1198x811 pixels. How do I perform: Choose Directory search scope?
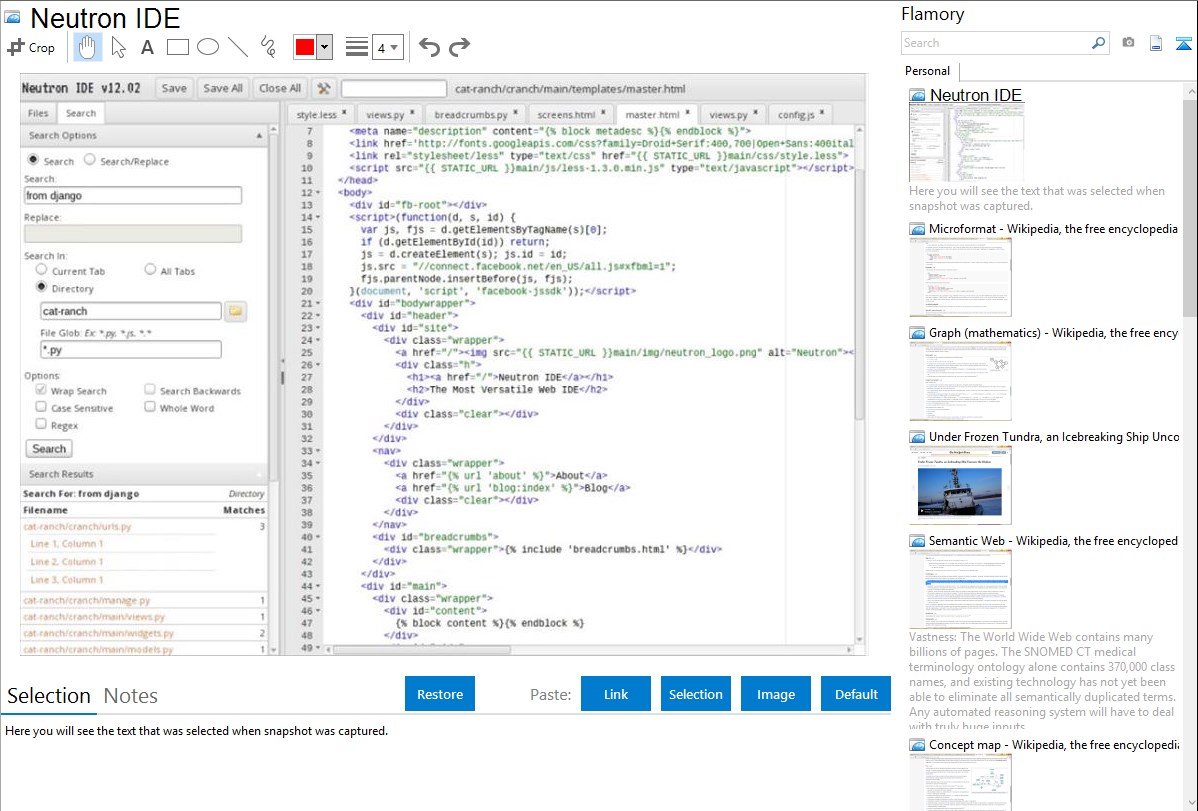click(x=41, y=287)
